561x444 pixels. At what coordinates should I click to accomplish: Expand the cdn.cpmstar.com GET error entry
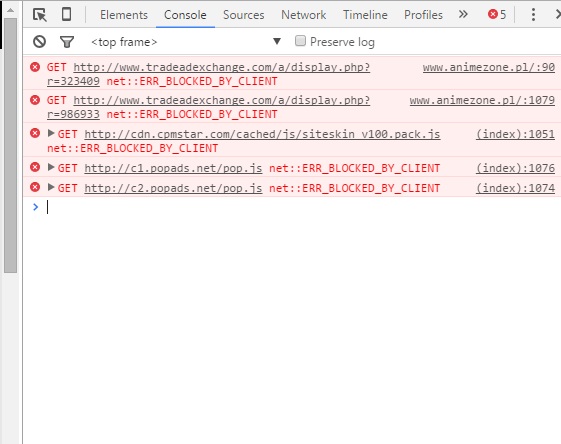[x=51, y=133]
